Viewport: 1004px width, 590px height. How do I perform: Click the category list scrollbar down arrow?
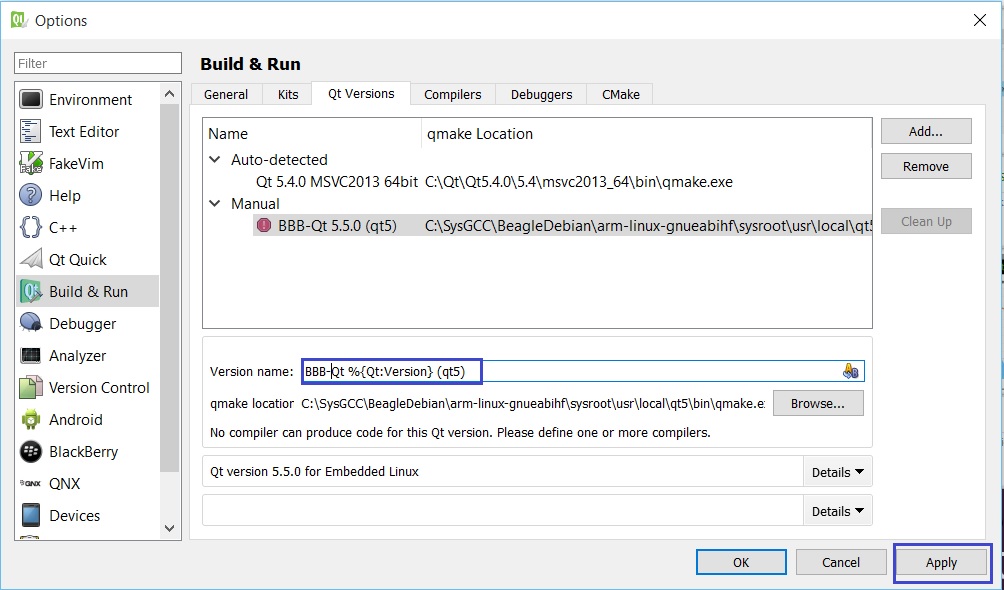pos(169,529)
